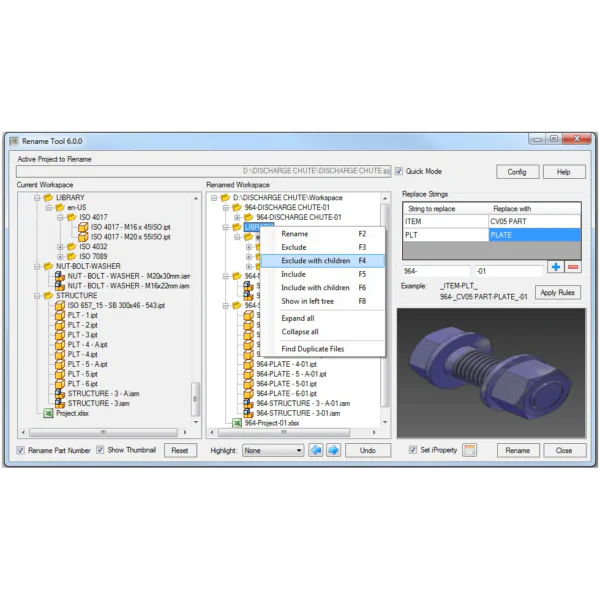This screenshot has width=600, height=600.
Task: Click the en-US folder icon
Action: pyautogui.click(x=60, y=207)
